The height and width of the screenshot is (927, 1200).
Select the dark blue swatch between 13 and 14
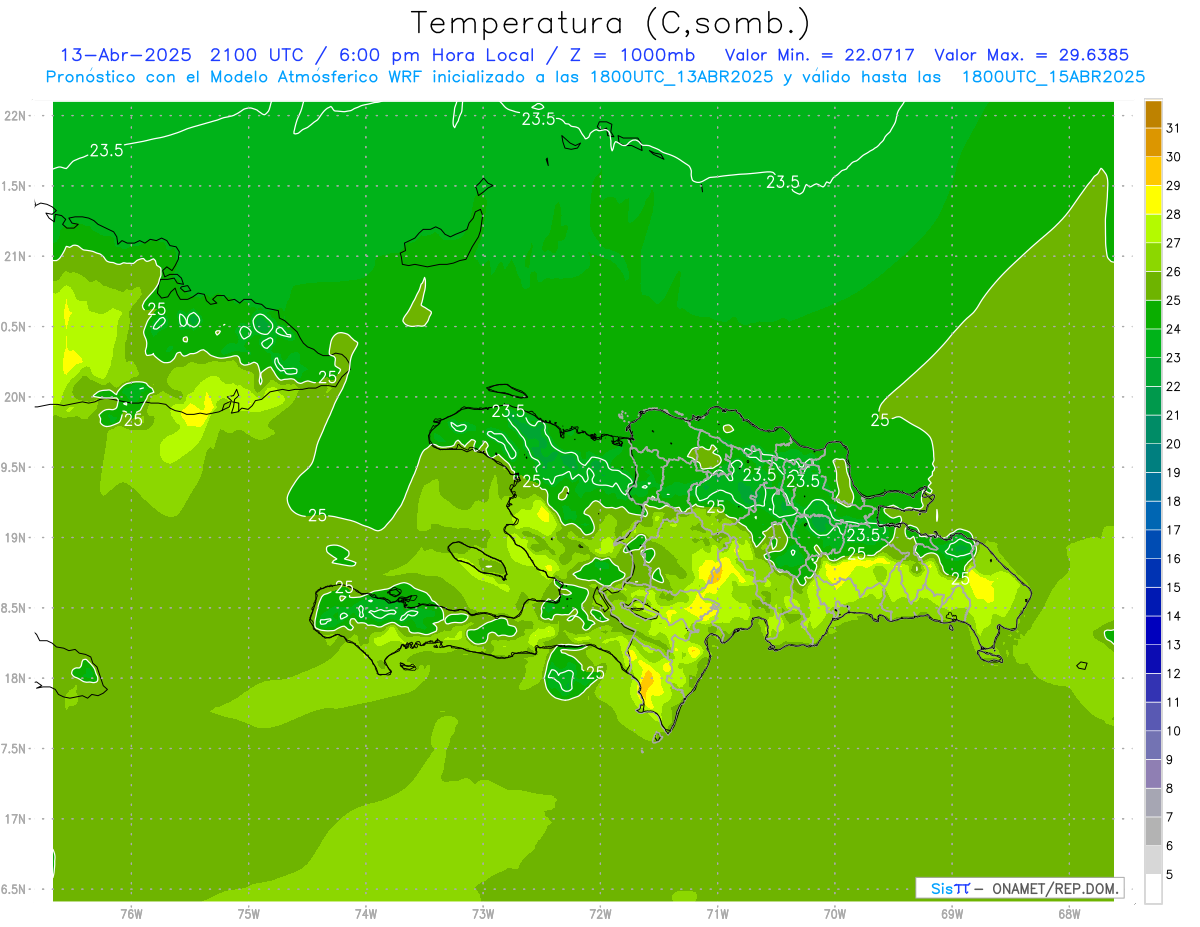1153,631
